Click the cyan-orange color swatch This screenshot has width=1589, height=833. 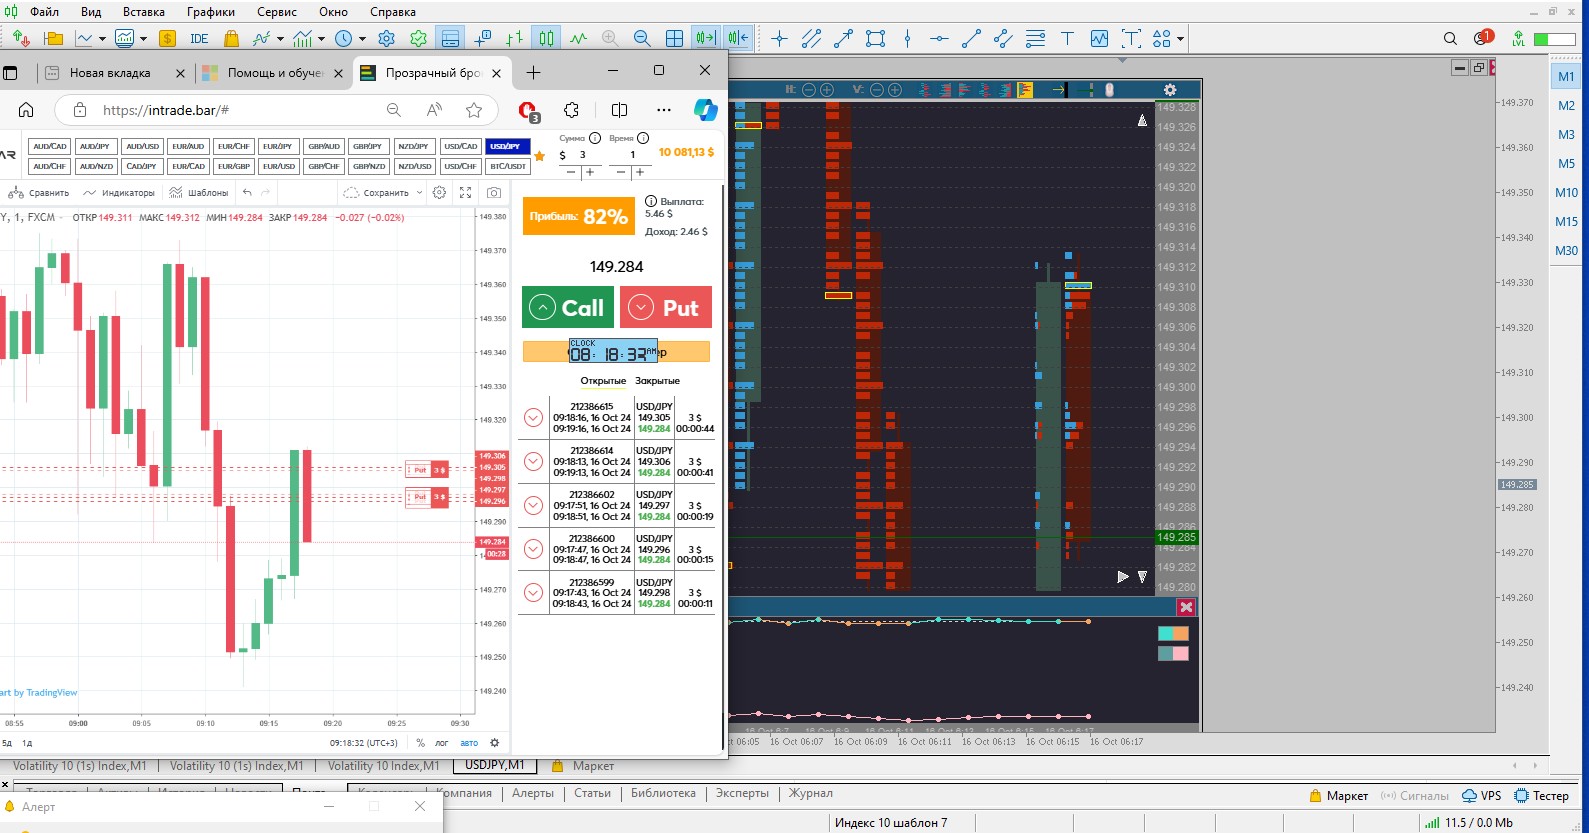click(1173, 633)
